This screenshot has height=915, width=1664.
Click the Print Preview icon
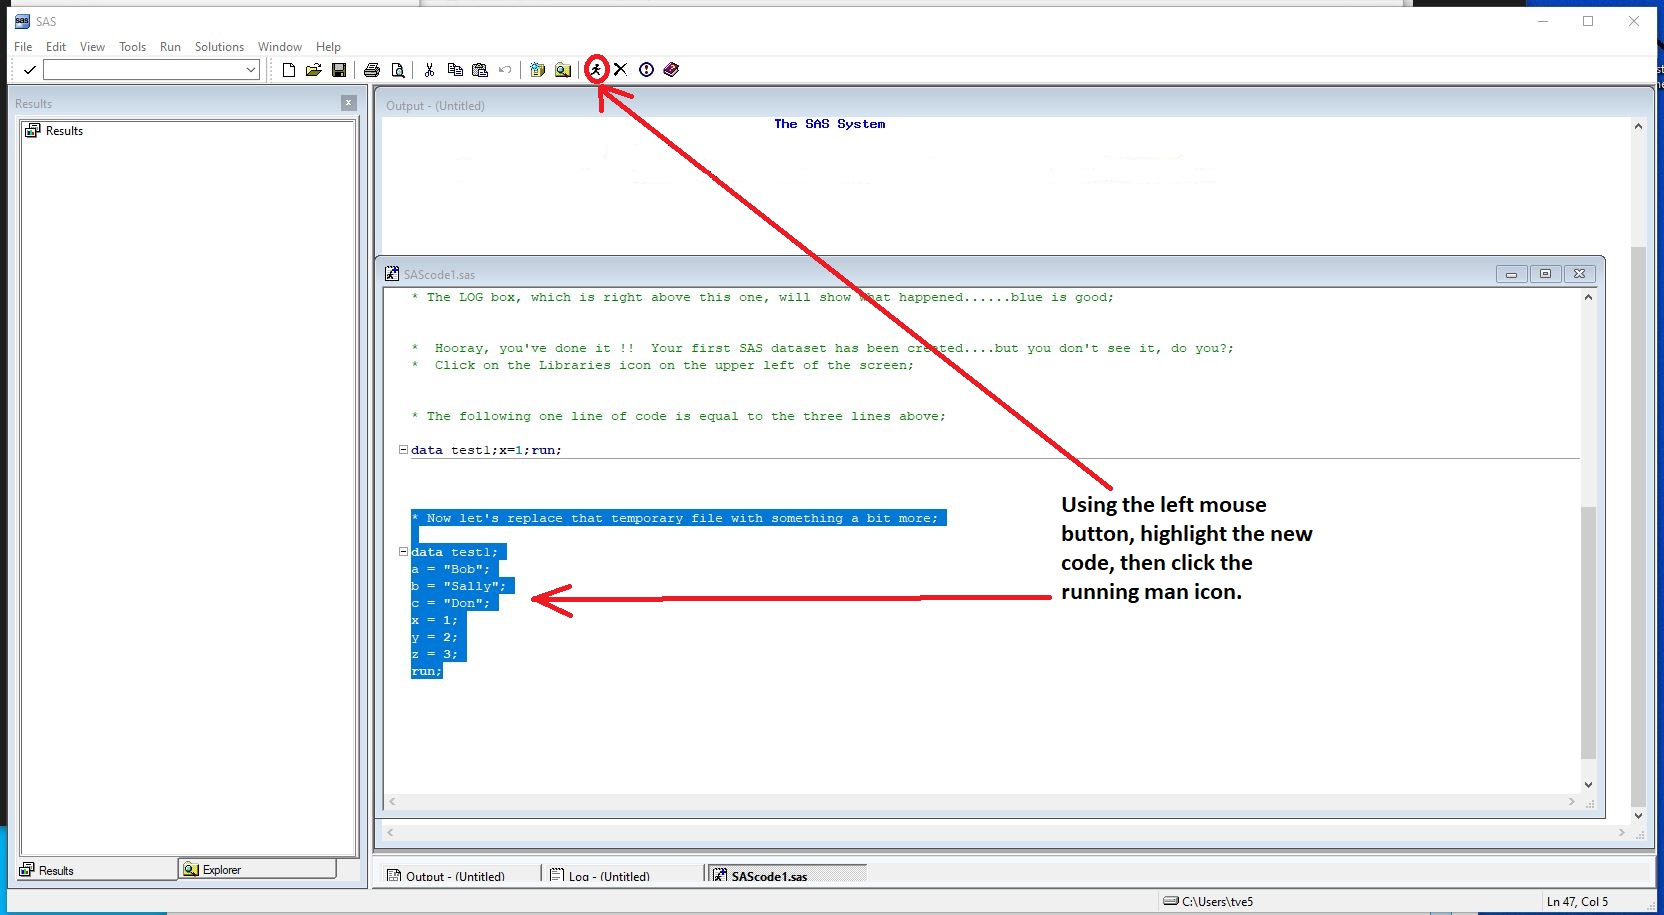[398, 70]
